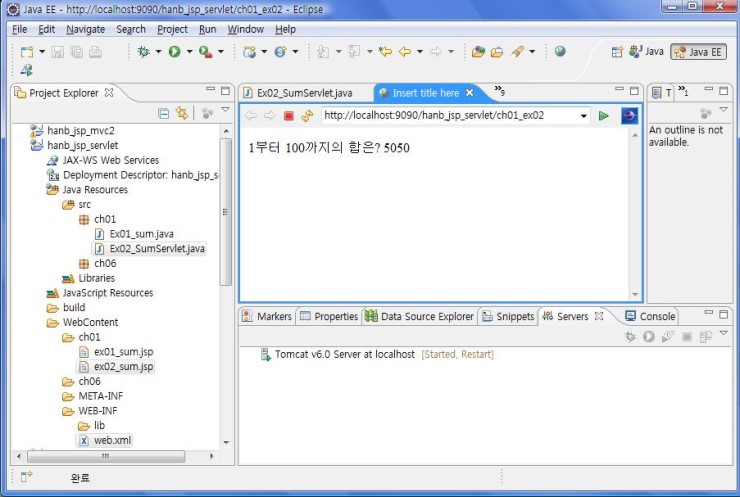The width and height of the screenshot is (740, 497).
Task: Open the web browser globe toolbar icon
Action: 560,52
